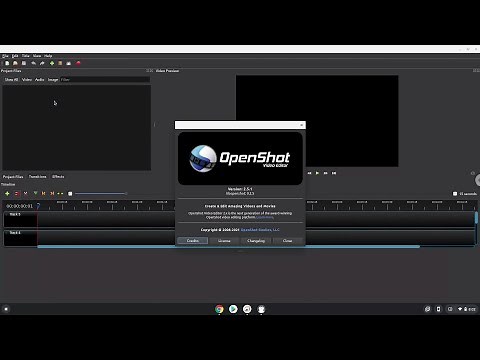Viewport: 480px width, 360px height.
Task: Select the Audio filter button
Action: [40, 80]
